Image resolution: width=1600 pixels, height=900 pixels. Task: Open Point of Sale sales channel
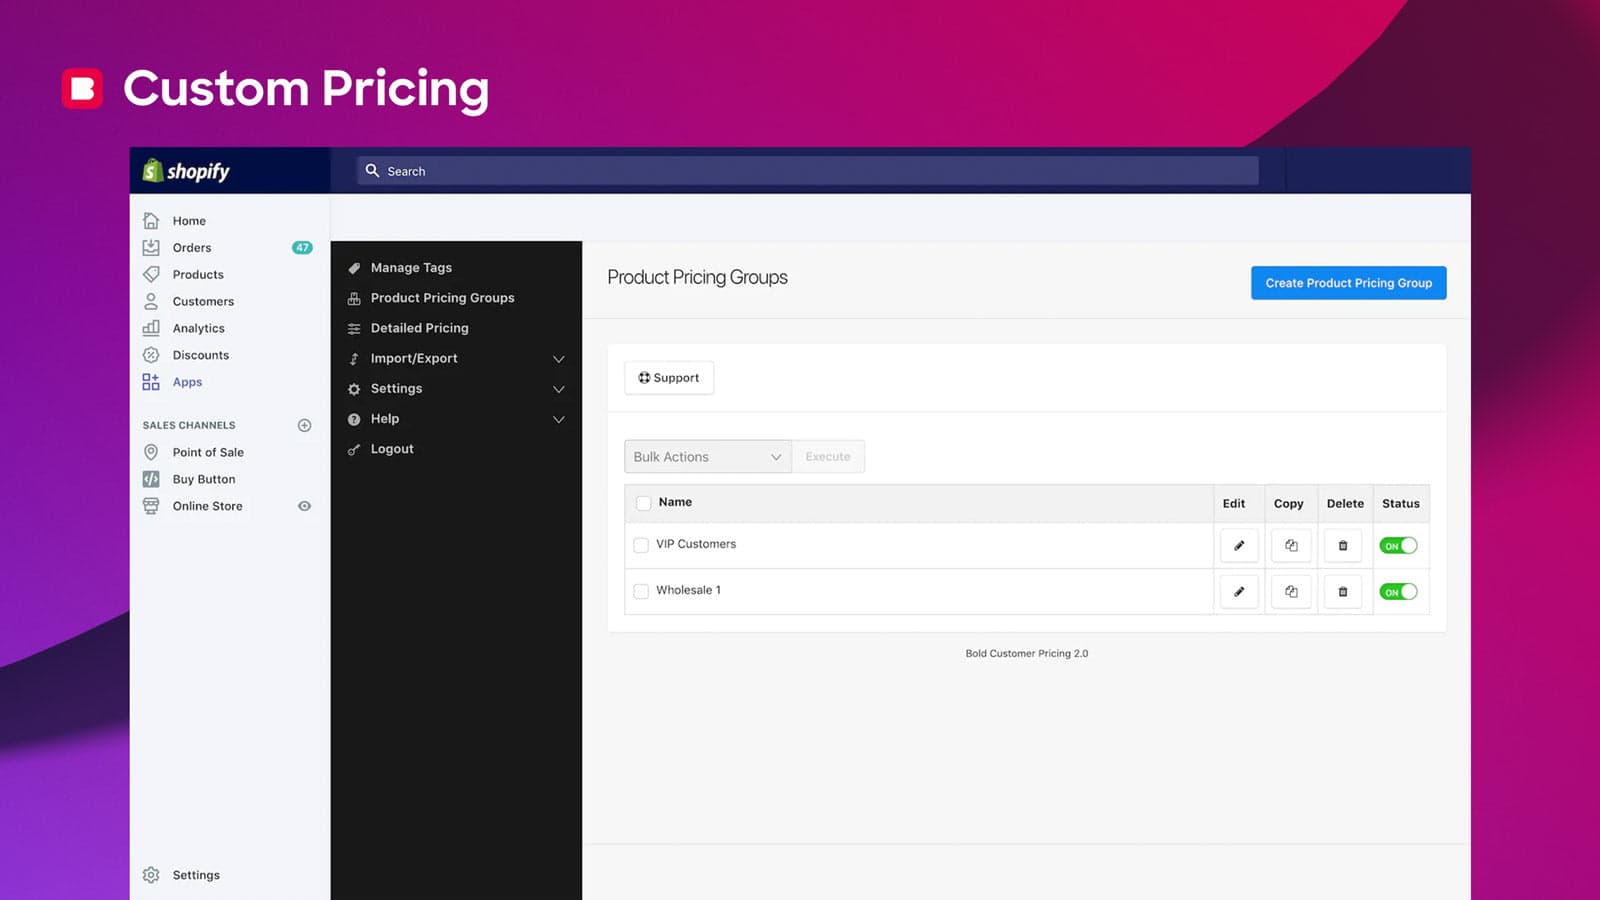tap(208, 452)
